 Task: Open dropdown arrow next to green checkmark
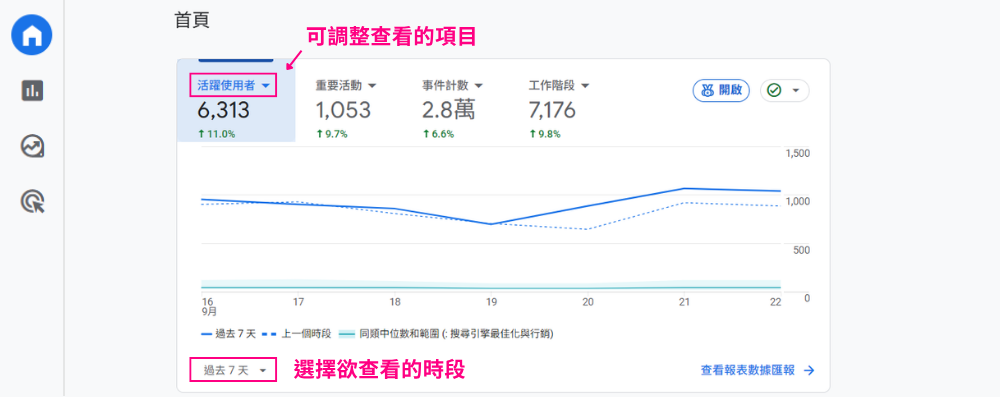click(x=795, y=91)
